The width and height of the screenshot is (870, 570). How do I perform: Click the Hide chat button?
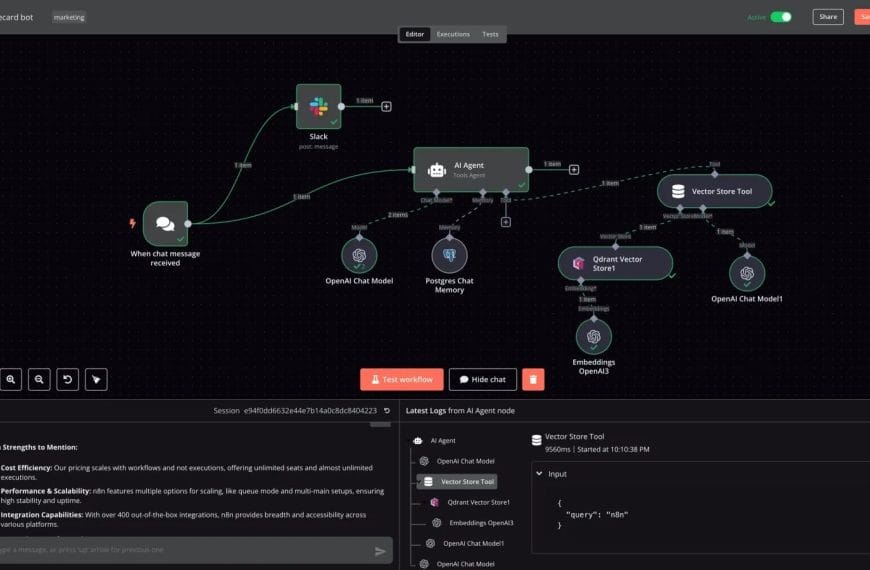pos(483,380)
